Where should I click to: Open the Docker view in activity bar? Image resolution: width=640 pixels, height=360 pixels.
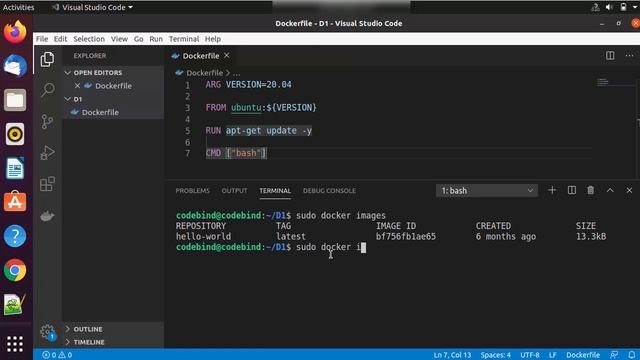coord(47,216)
